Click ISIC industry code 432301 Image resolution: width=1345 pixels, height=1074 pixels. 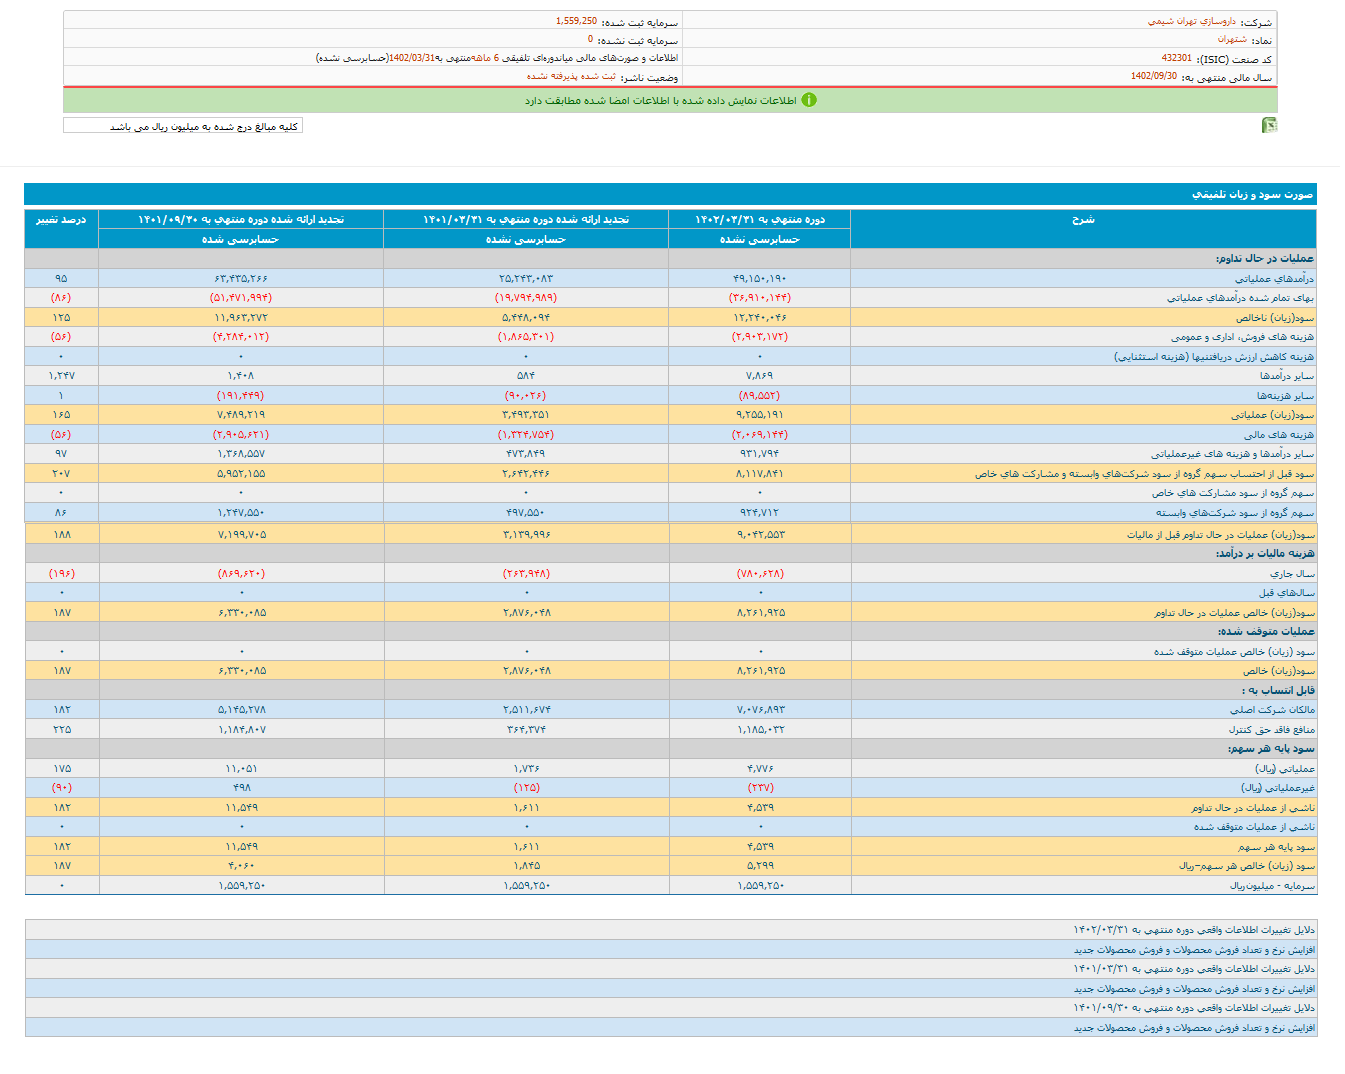[x=1176, y=58]
